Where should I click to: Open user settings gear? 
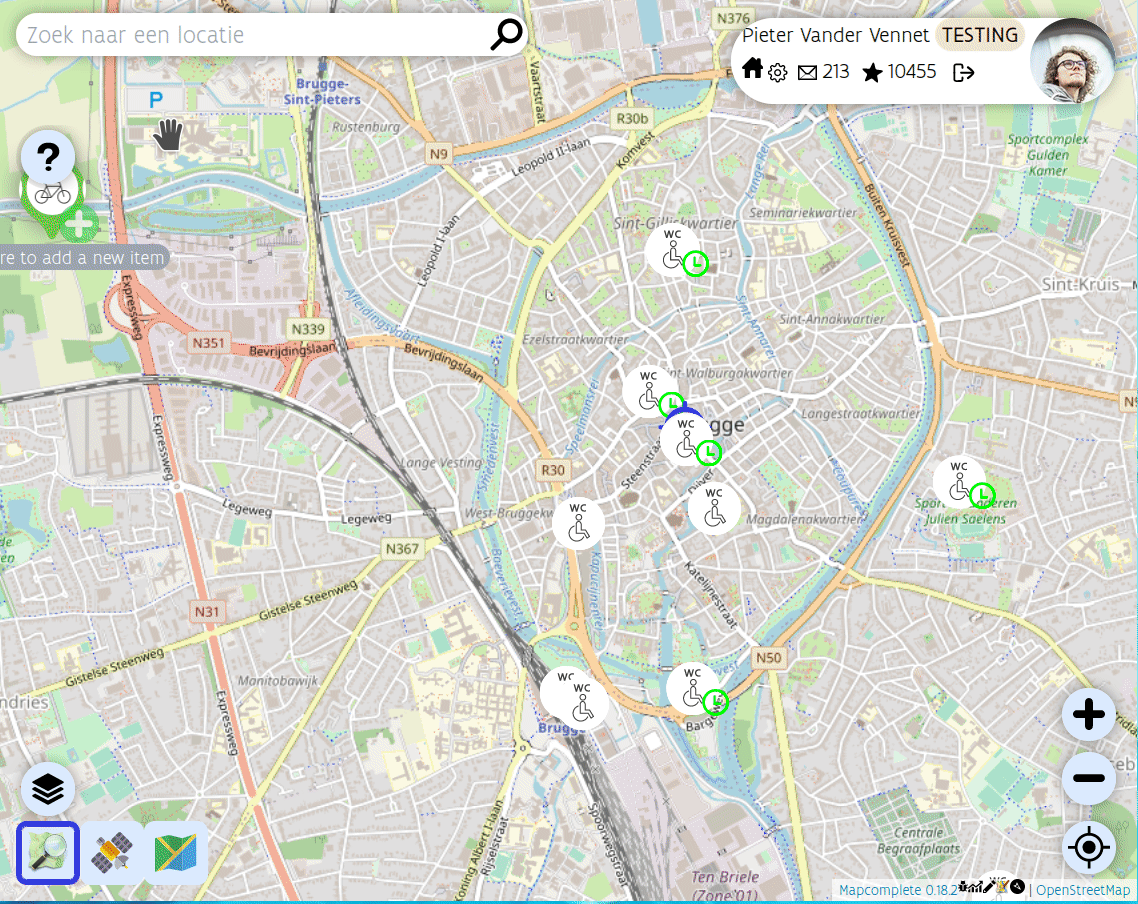pyautogui.click(x=778, y=72)
